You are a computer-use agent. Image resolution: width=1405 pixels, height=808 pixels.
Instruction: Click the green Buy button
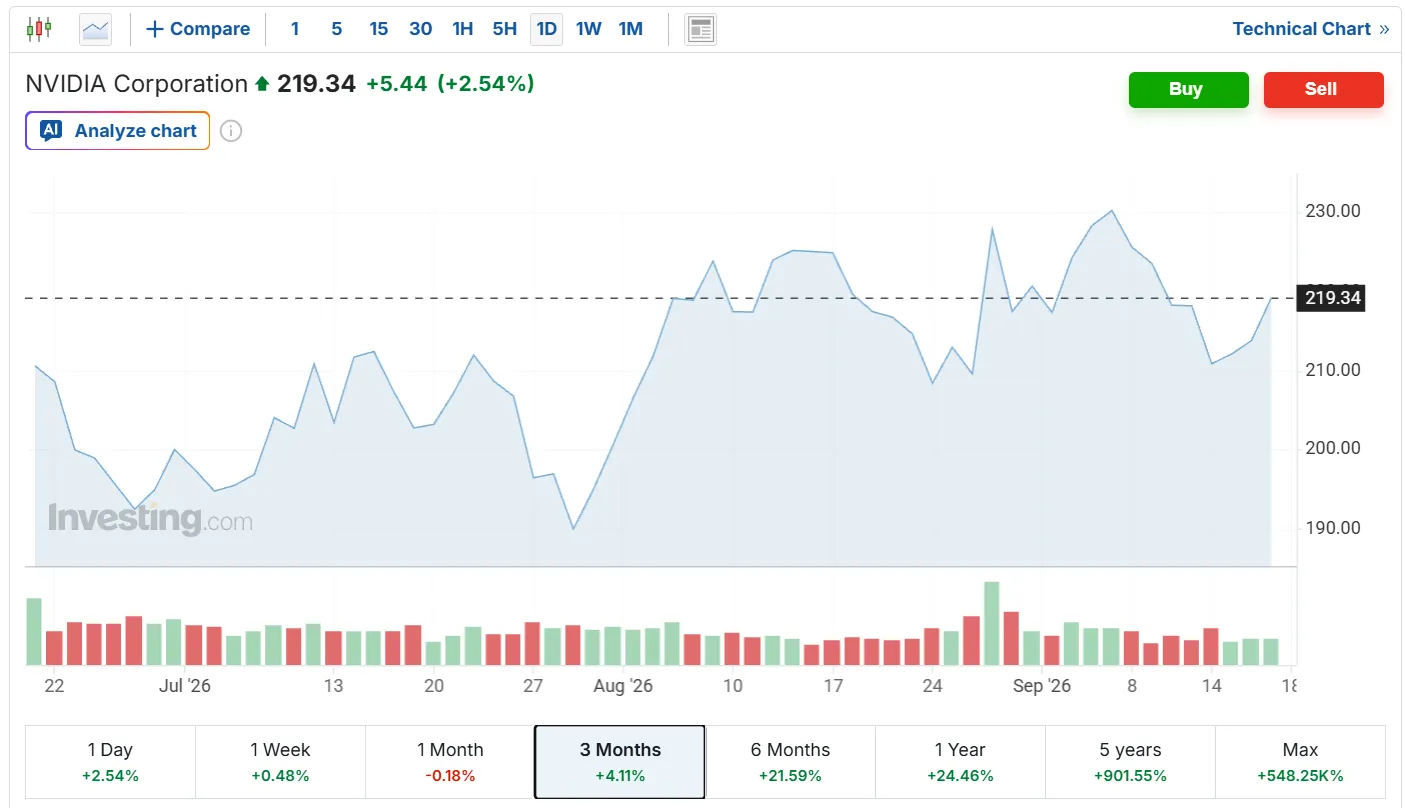click(1188, 89)
